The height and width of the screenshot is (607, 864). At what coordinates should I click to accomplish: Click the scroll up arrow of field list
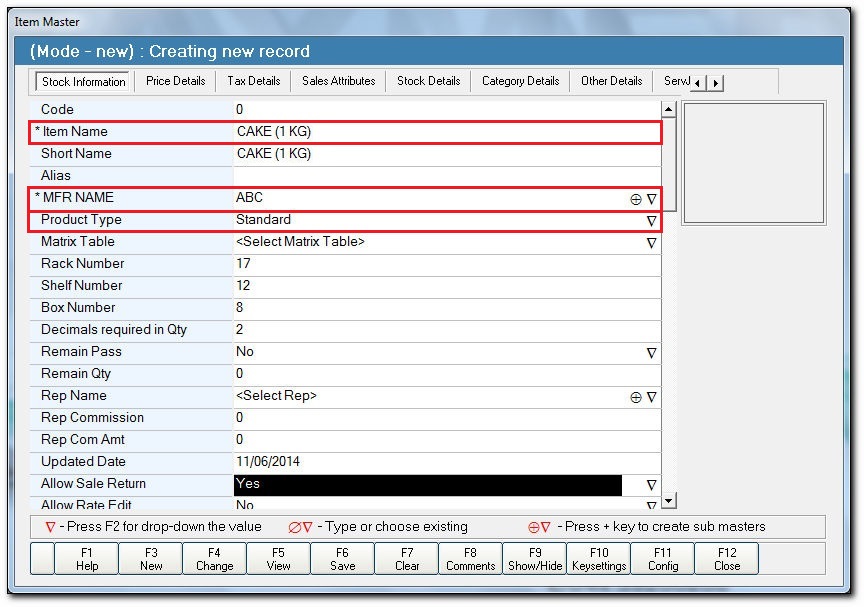(x=668, y=109)
